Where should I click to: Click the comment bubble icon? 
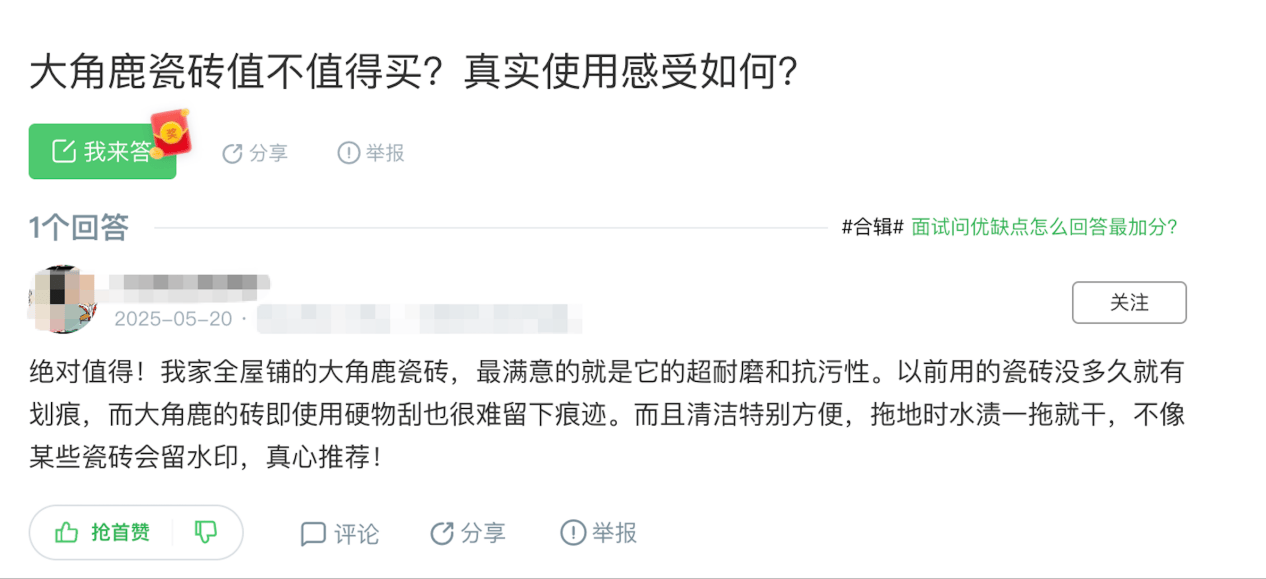(313, 534)
